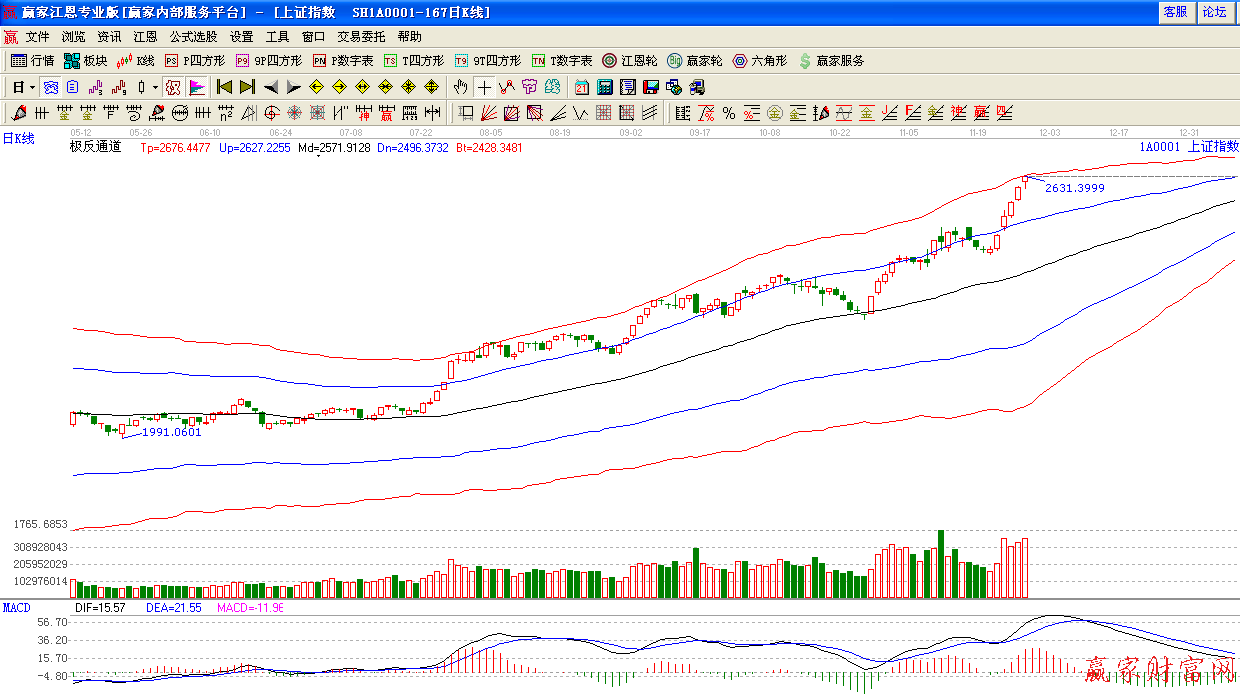Image resolution: width=1240 pixels, height=694 pixels.
Task: Open the 江恩 menu
Action: point(145,36)
